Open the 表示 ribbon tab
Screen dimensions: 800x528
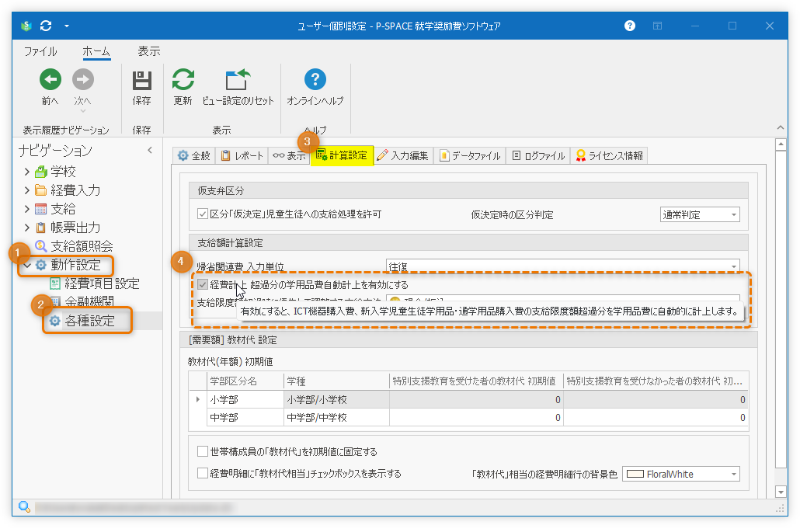pyautogui.click(x=148, y=51)
